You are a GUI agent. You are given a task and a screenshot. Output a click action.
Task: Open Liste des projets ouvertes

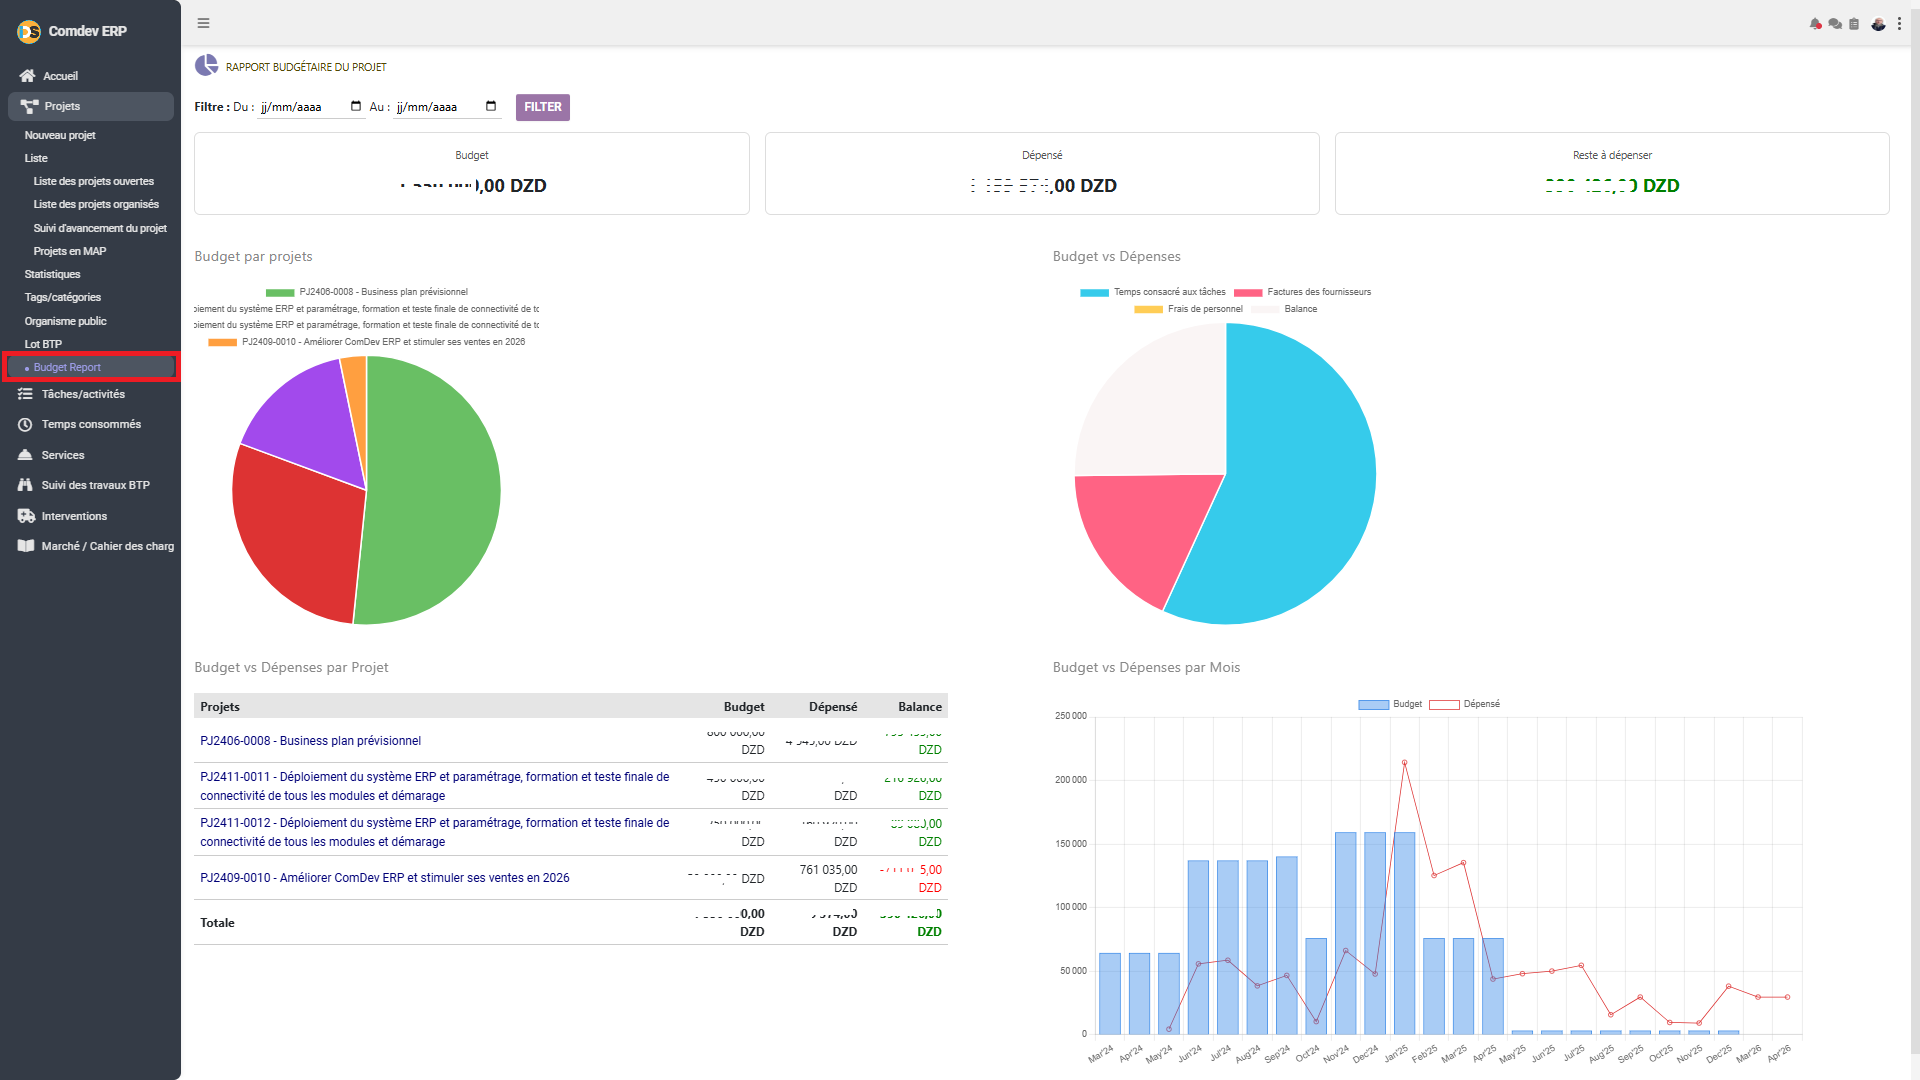coord(94,181)
